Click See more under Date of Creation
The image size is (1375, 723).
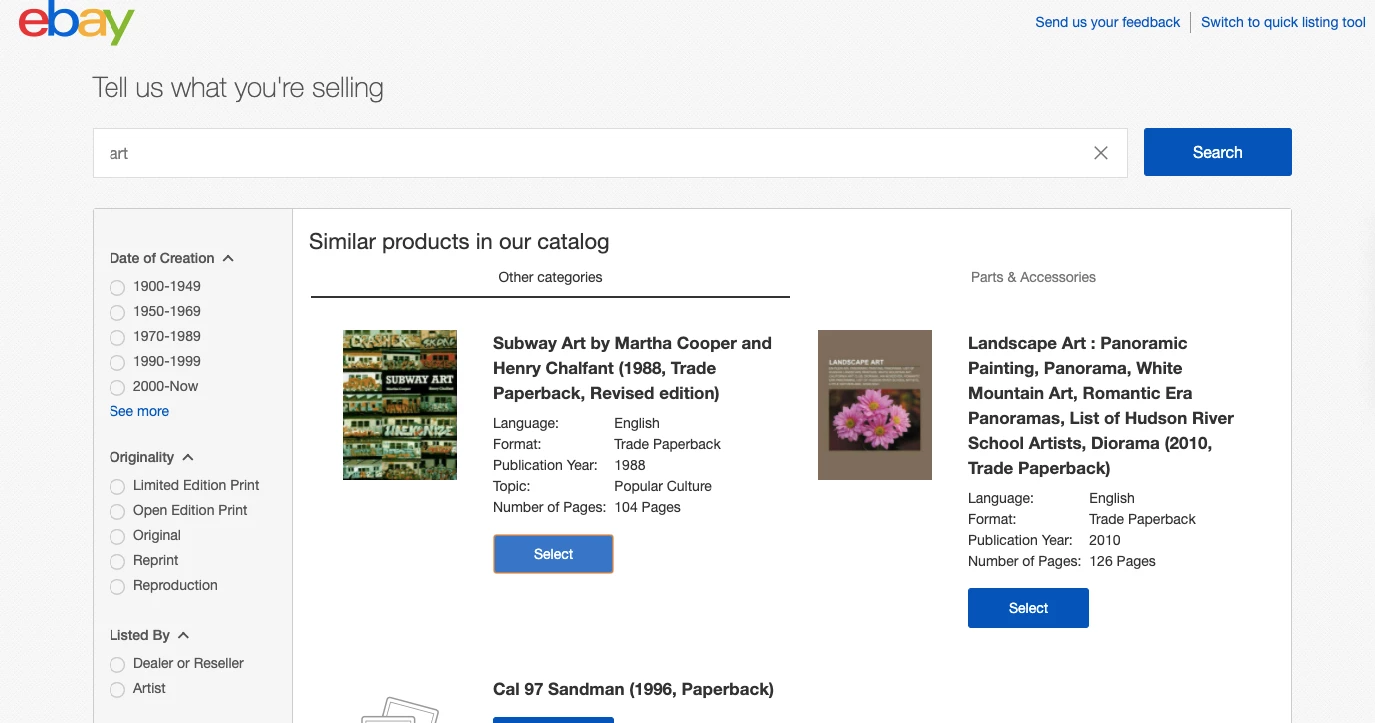139,411
